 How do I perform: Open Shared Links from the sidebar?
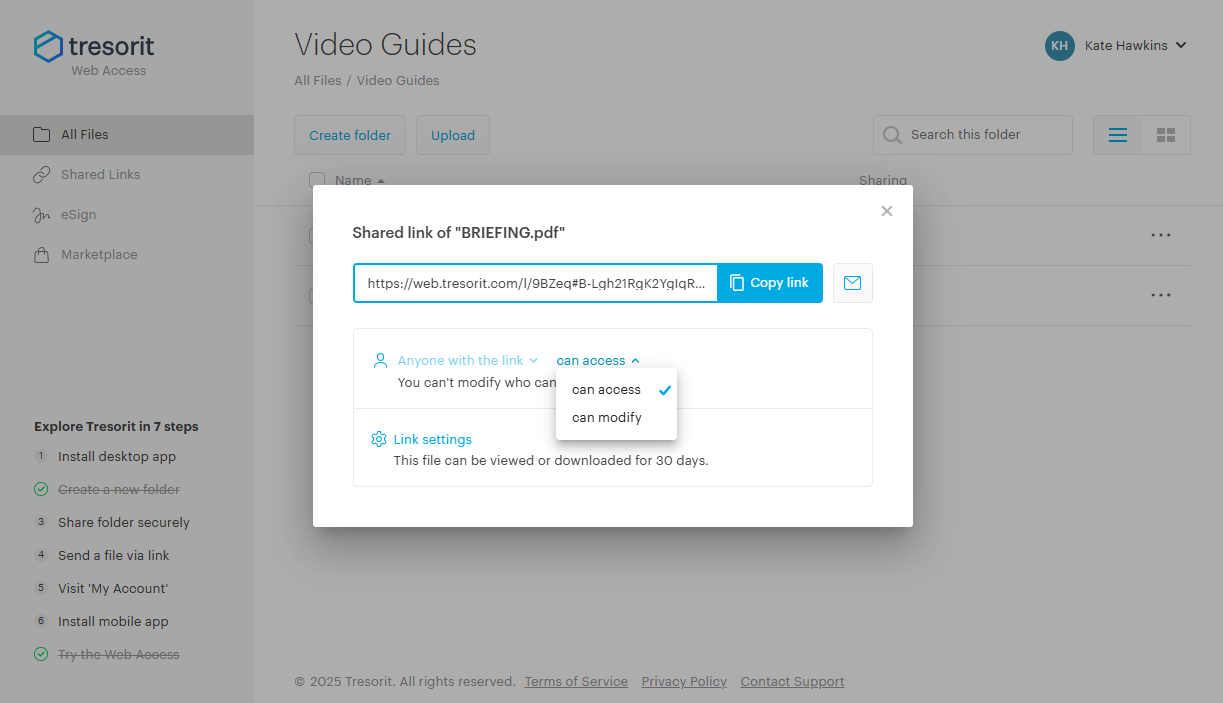coord(98,174)
